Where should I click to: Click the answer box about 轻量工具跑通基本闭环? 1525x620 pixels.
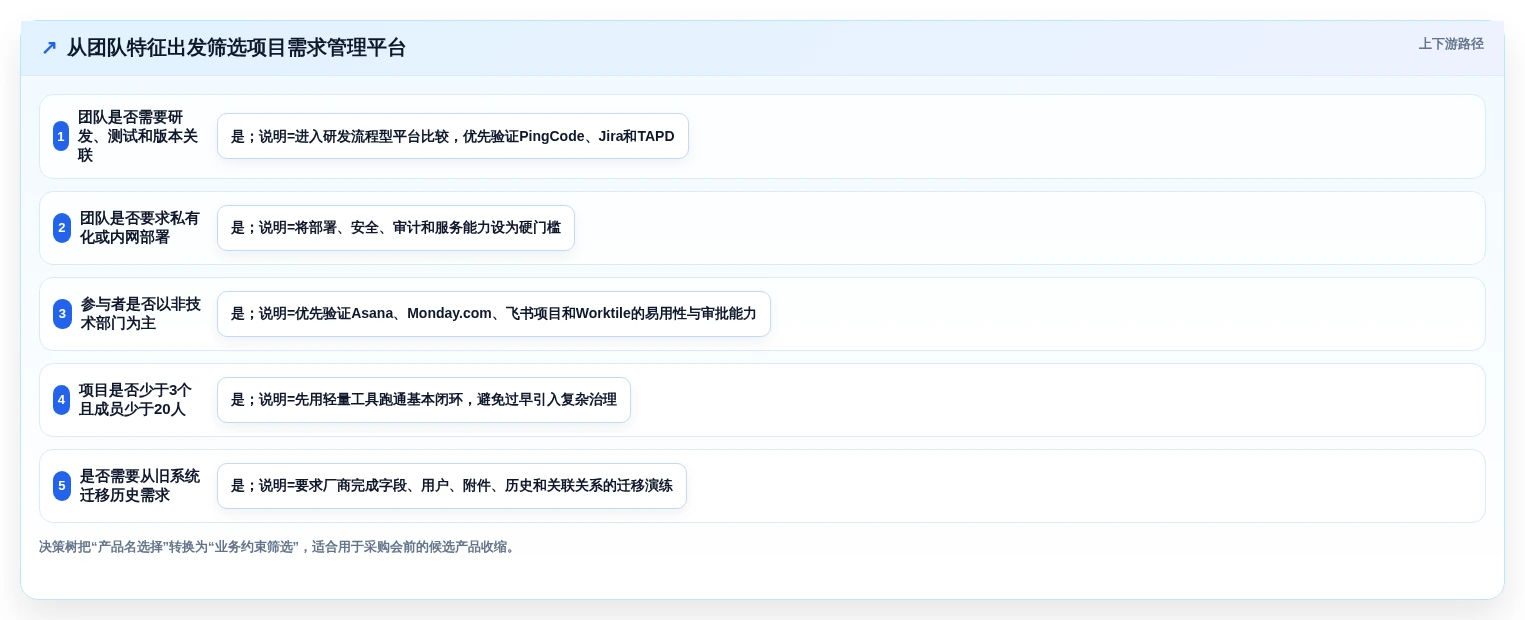point(424,400)
